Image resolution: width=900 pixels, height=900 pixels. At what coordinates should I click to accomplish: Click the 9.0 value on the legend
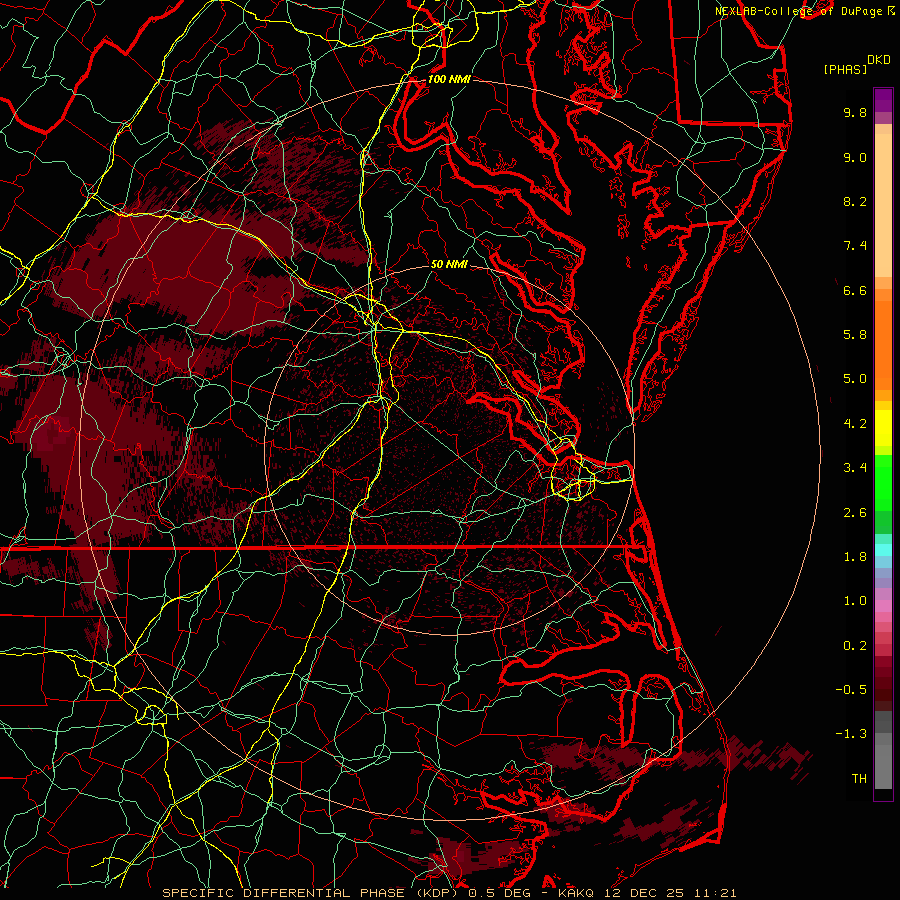click(855, 157)
